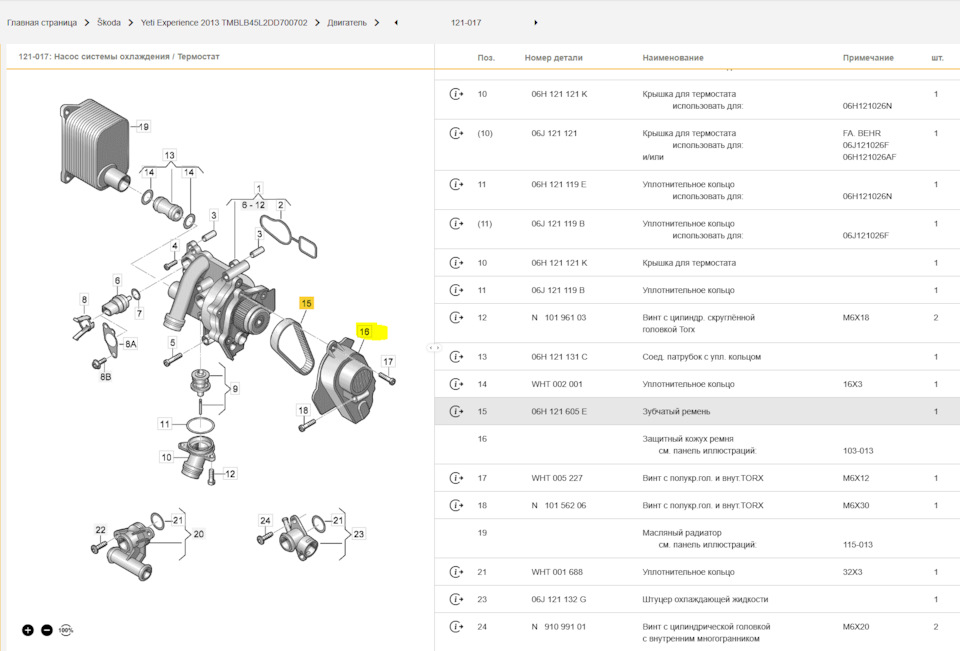960x651 pixels.
Task: Open info icon for N 101 562 06
Action: coord(456,505)
